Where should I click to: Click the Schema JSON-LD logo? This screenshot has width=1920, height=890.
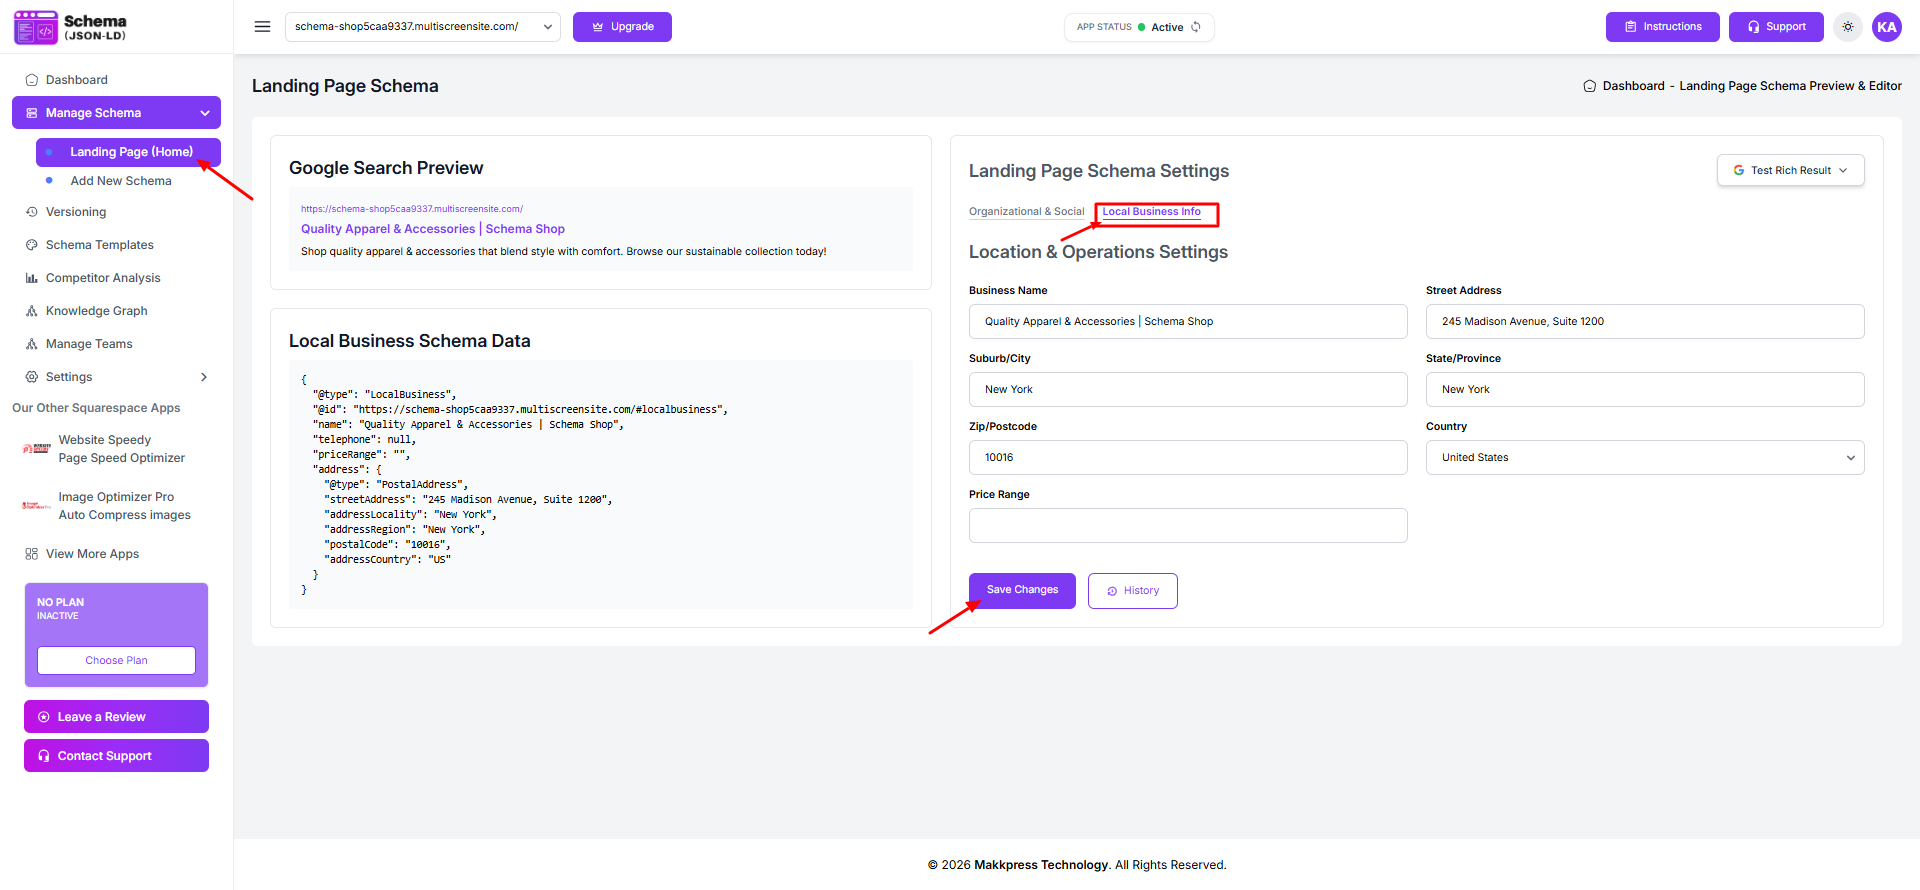tap(70, 27)
